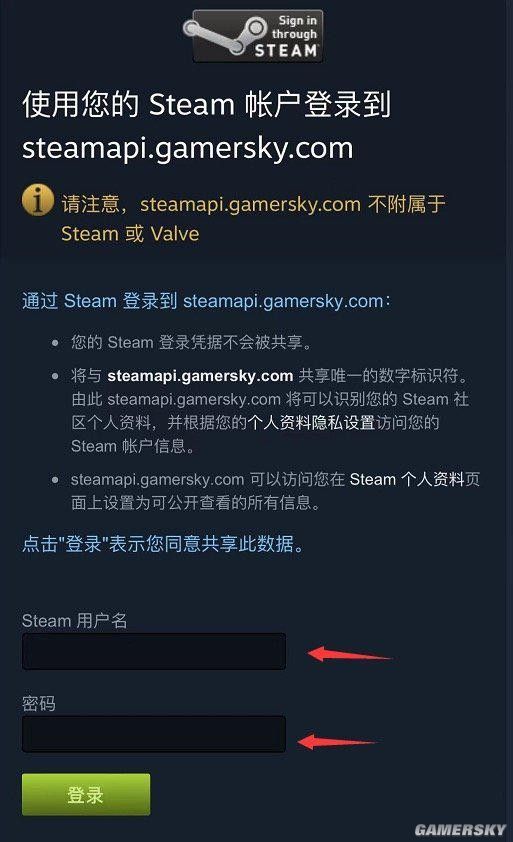
Task: Click the white "Steam 个人资料页" text
Action: click(415, 479)
